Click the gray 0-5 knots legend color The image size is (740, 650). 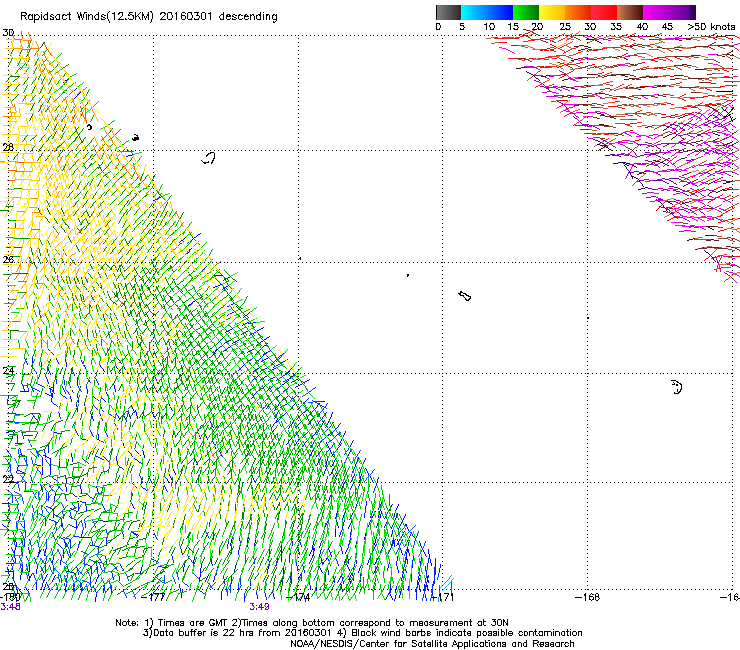[x=448, y=12]
